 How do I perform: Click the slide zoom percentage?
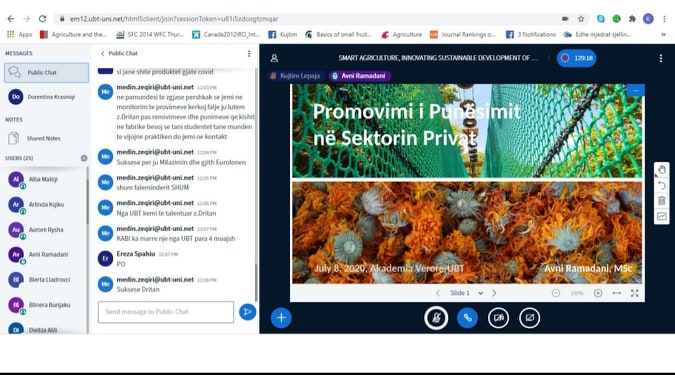577,293
